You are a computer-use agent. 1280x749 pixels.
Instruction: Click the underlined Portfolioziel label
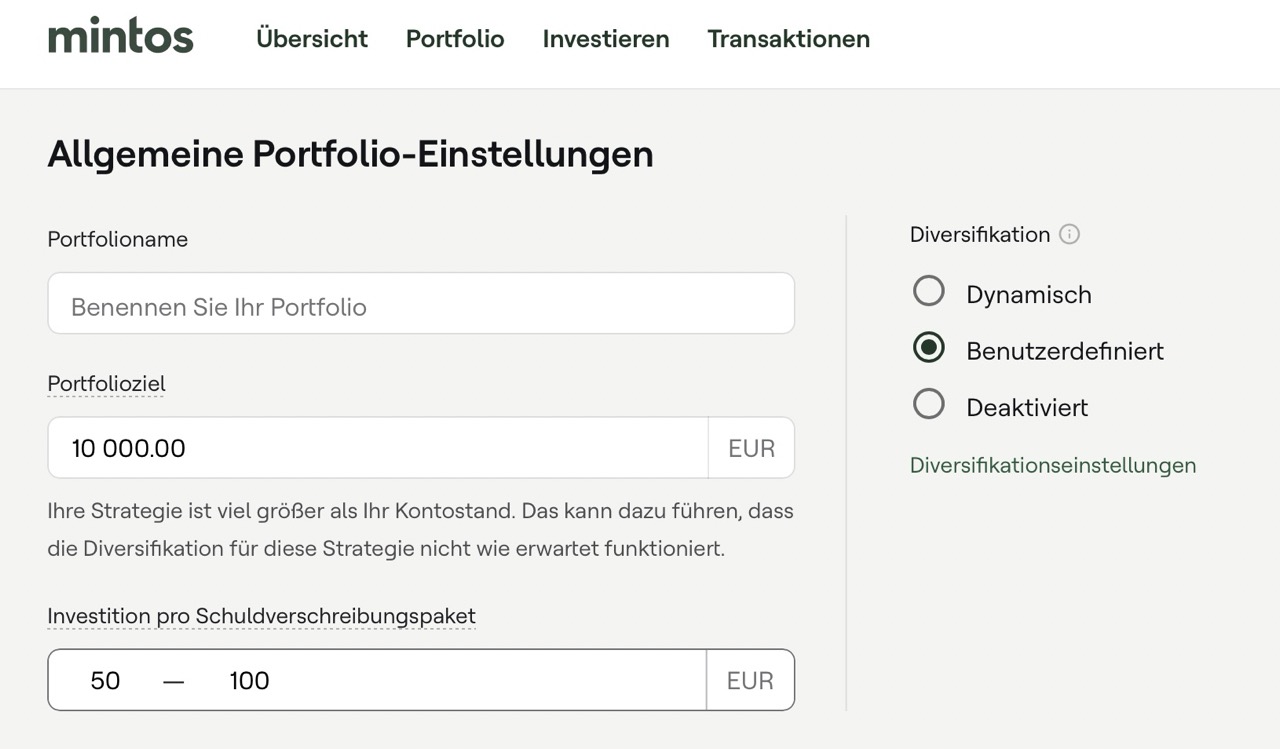[x=105, y=383]
